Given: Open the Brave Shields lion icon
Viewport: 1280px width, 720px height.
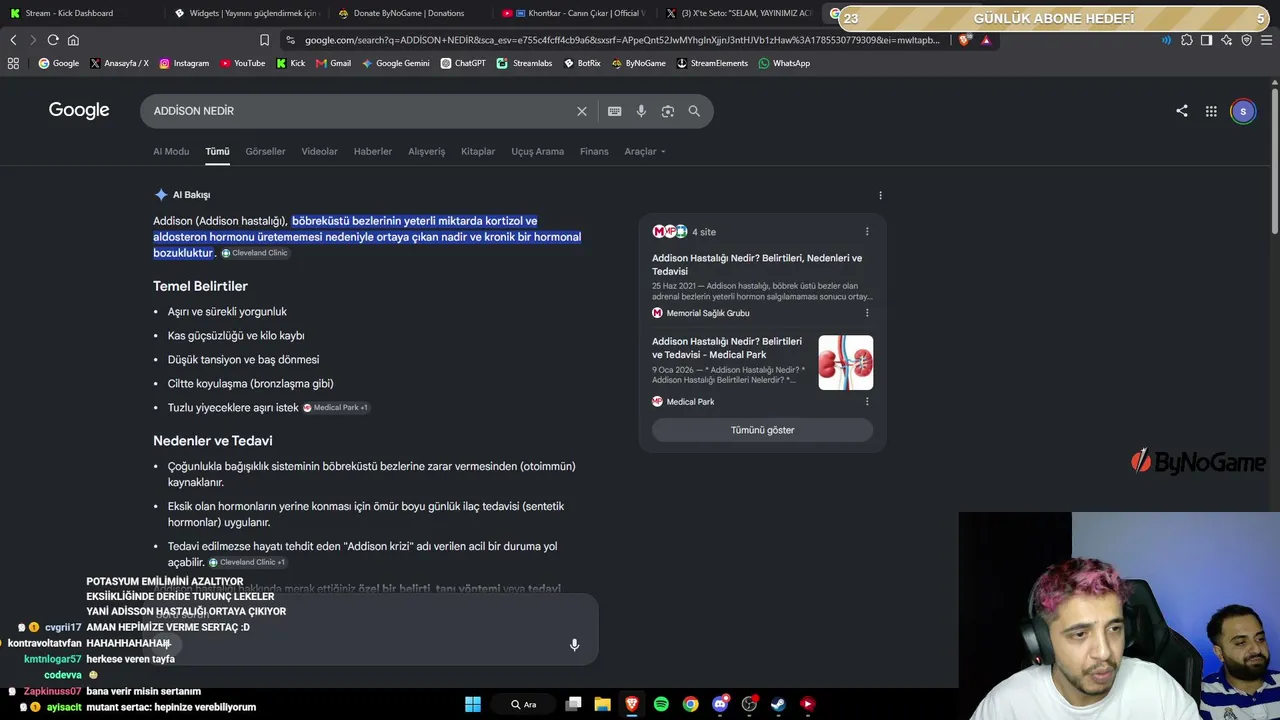Looking at the screenshot, I should pos(964,40).
